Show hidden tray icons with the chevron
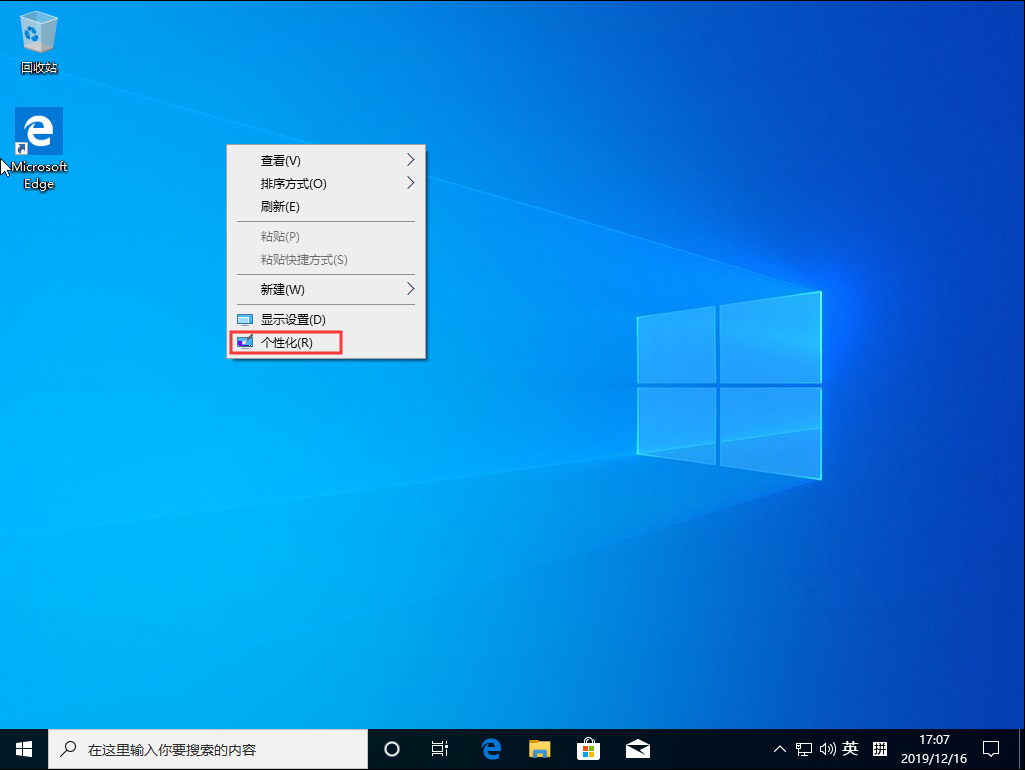Image resolution: width=1025 pixels, height=770 pixels. [x=779, y=748]
